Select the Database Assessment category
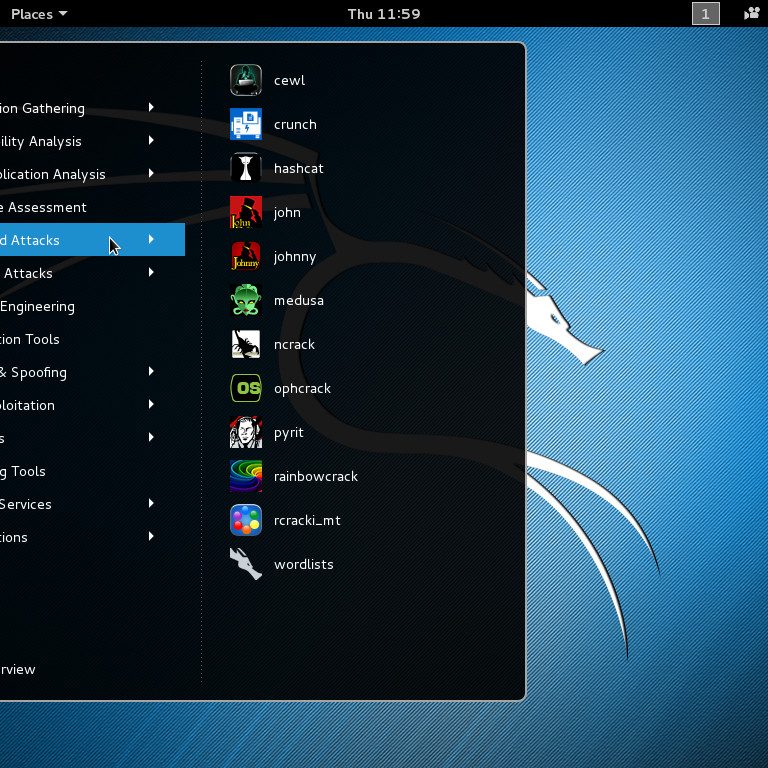 pos(44,207)
